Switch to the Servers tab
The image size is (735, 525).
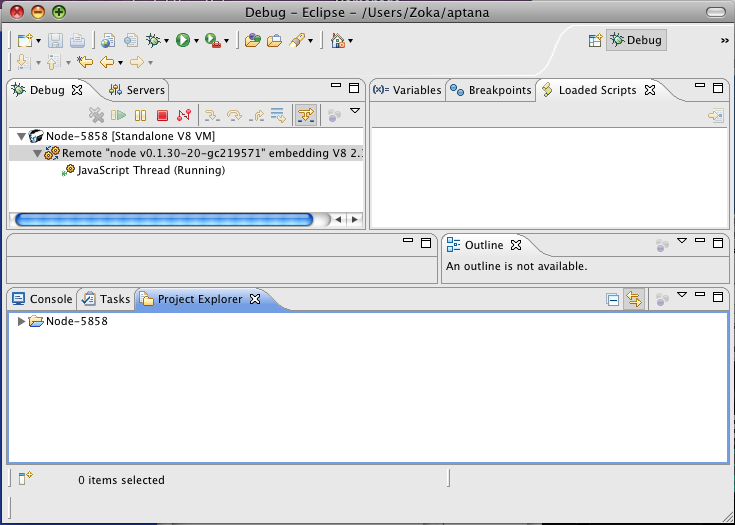coord(136,90)
